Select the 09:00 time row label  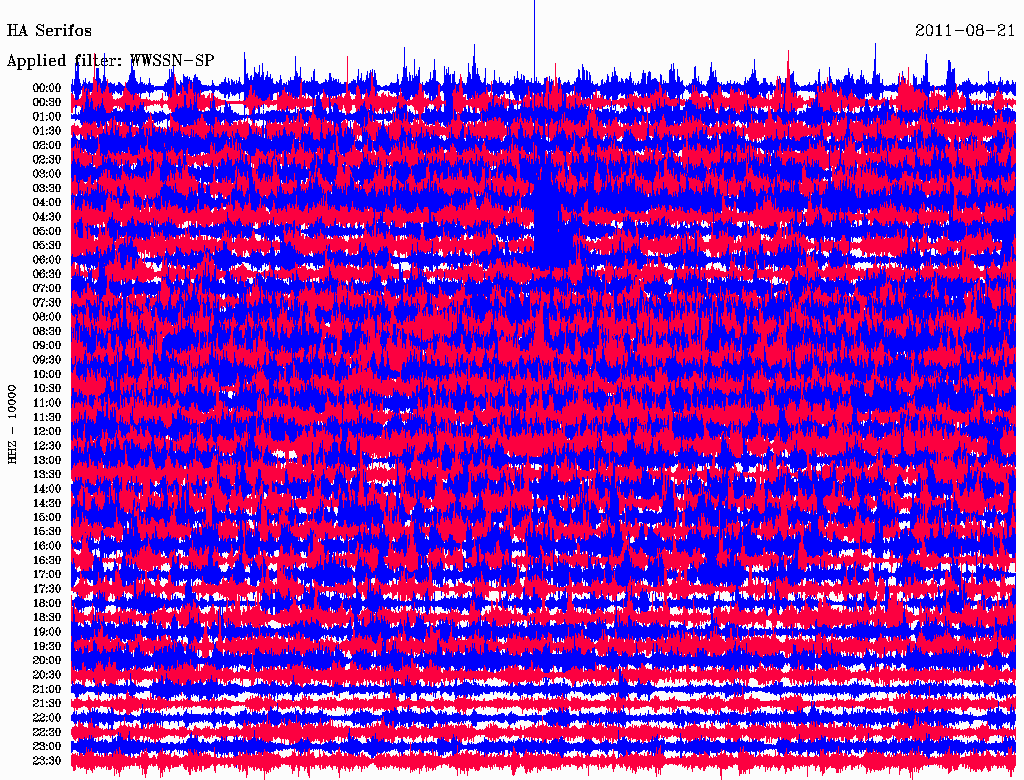[46, 346]
